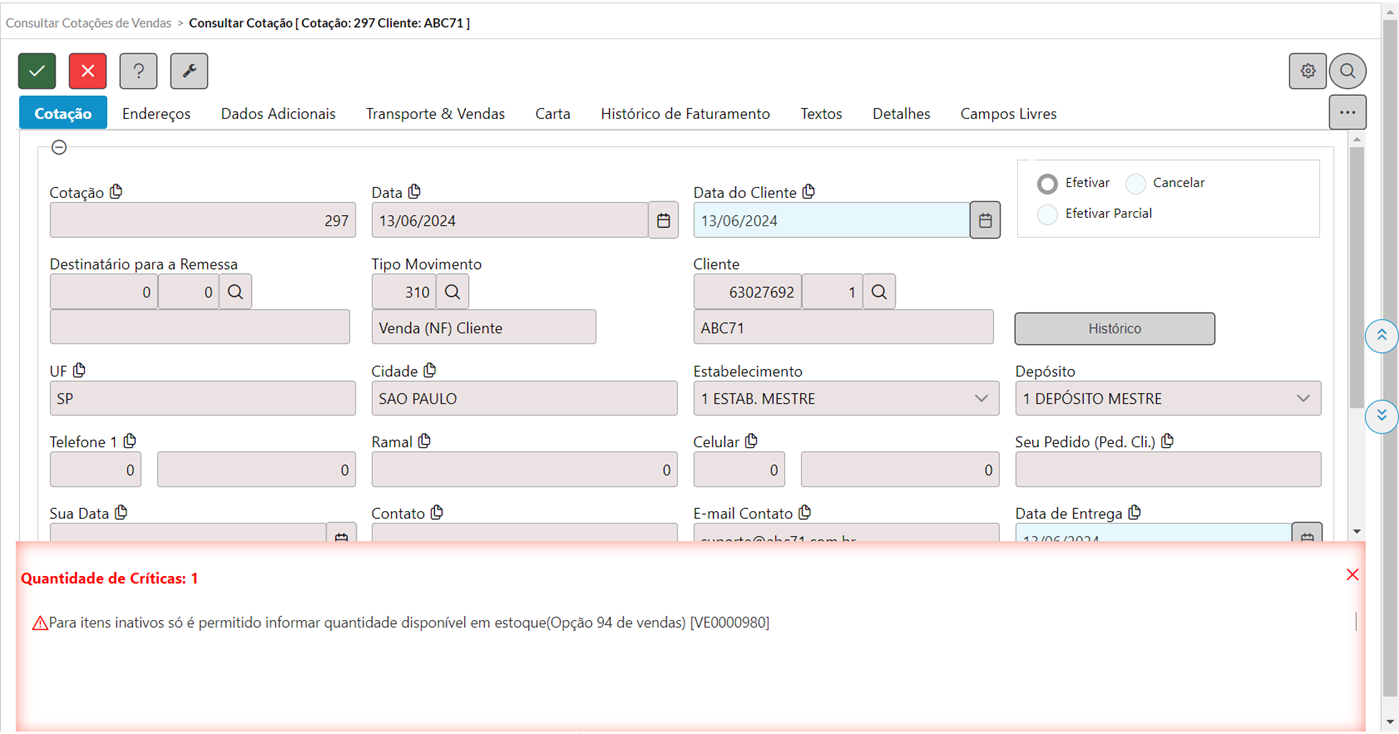Open the Detalhes tab
The image size is (1399, 734).
click(901, 114)
